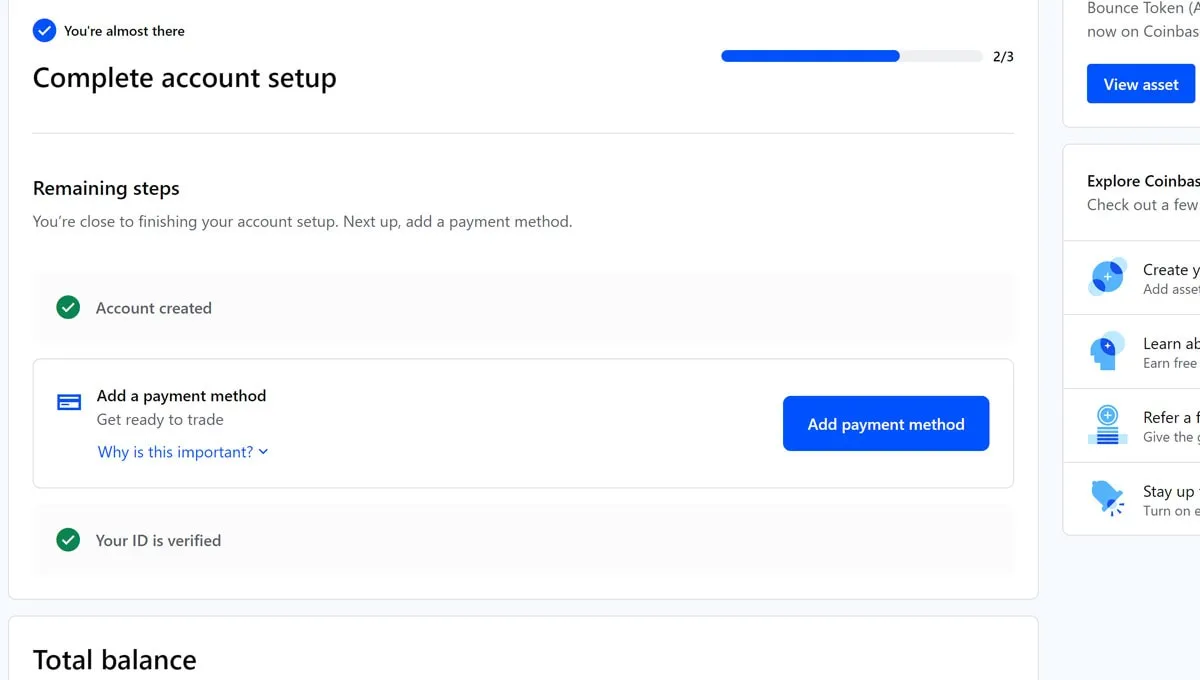This screenshot has width=1200, height=680.
Task: Click the 2/3 step counter label
Action: click(x=1003, y=56)
